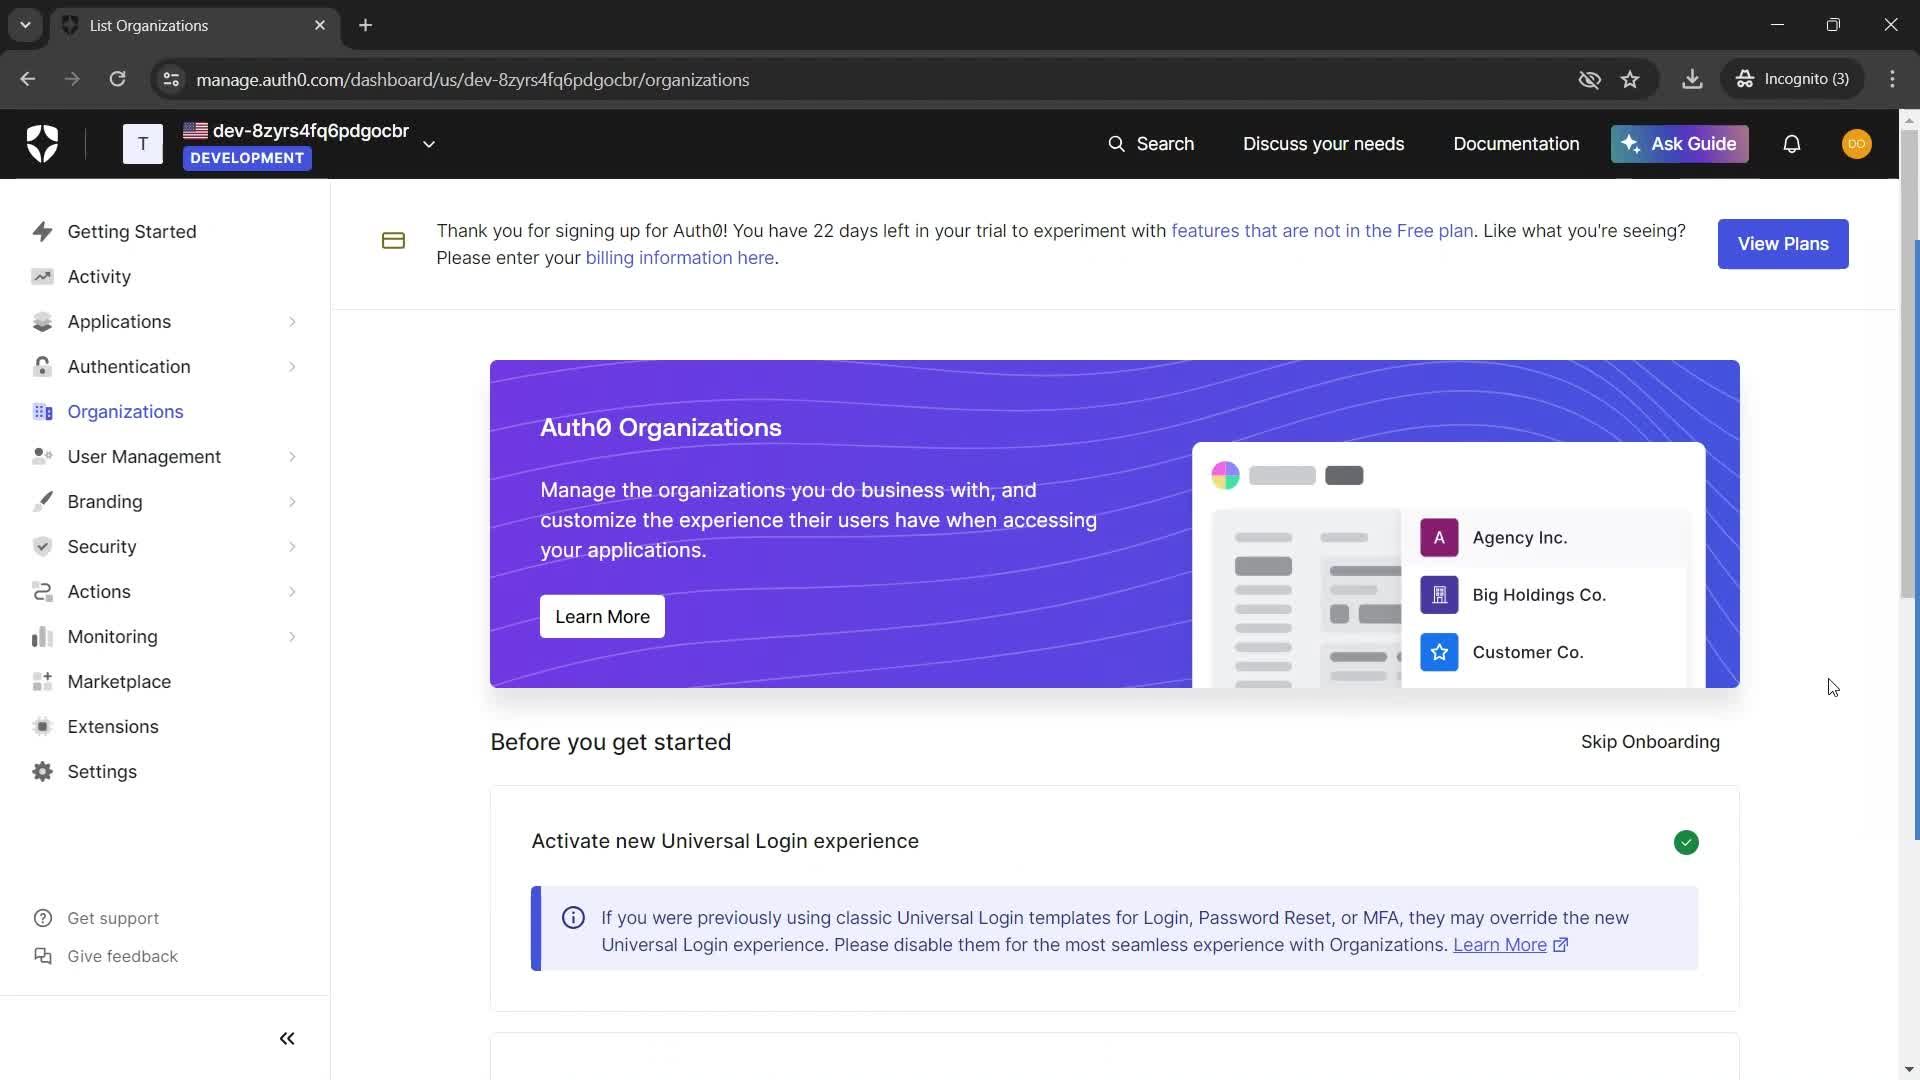Screen dimensions: 1920x1080
Task: Click the Get support link
Action: click(x=113, y=918)
